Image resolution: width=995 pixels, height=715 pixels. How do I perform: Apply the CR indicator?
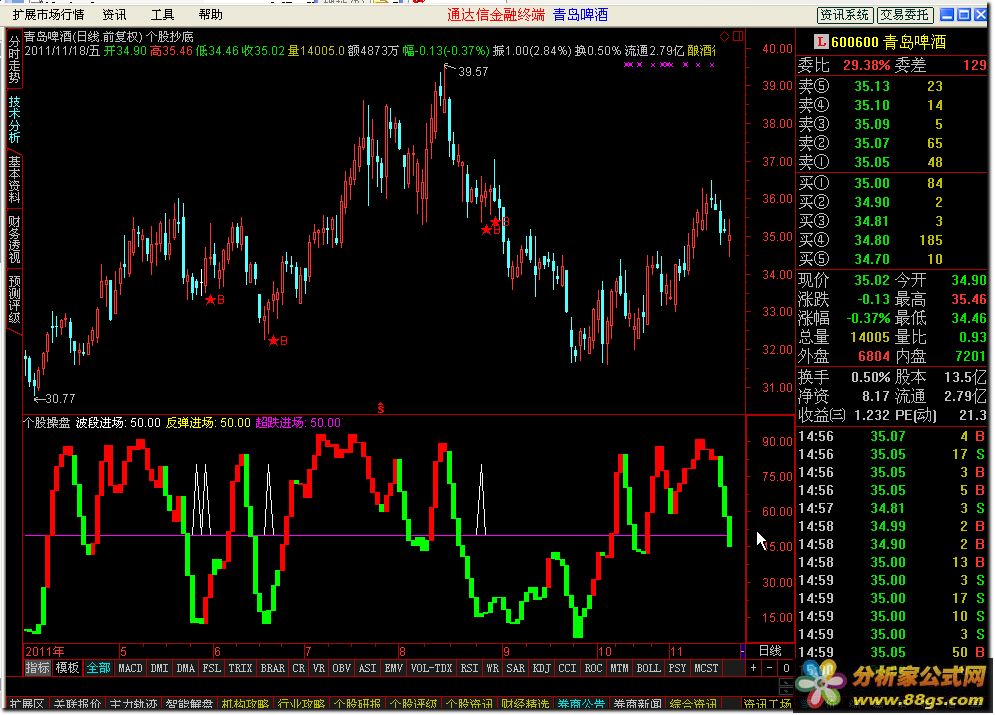[x=298, y=668]
